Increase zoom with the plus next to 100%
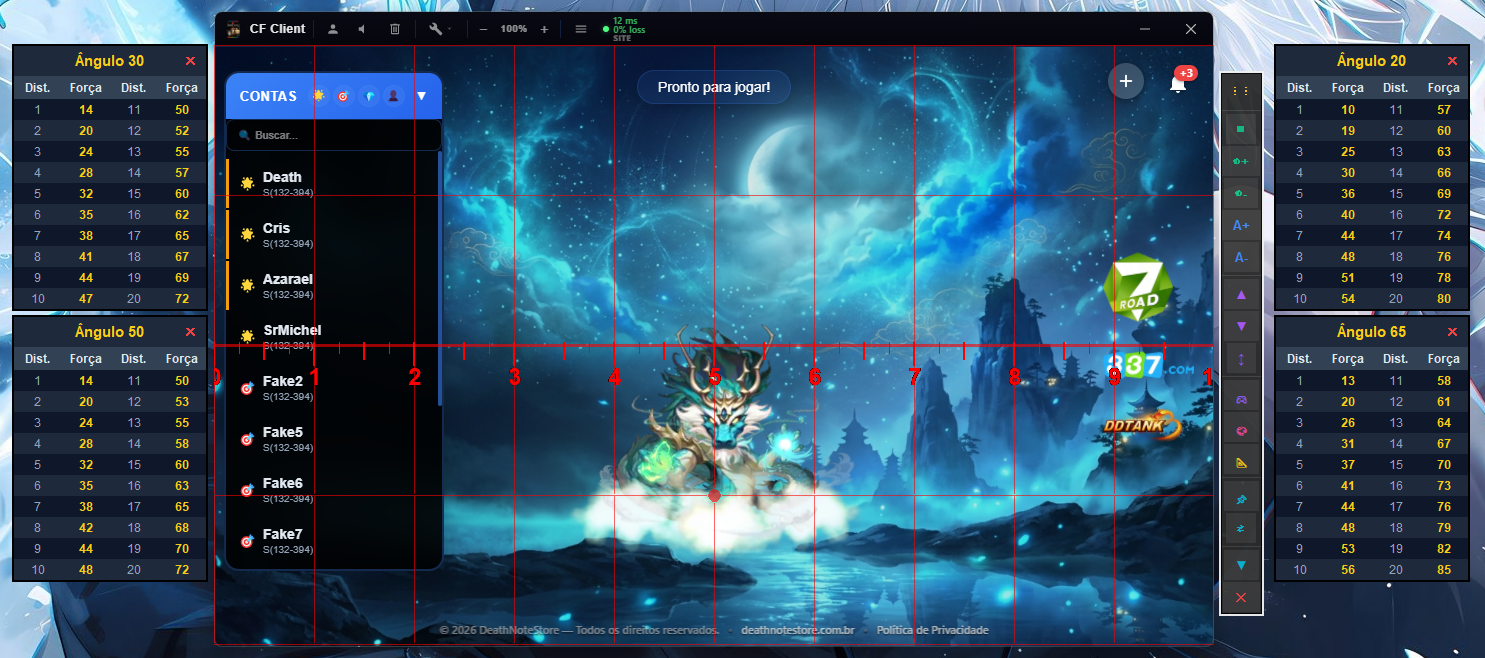 (544, 29)
